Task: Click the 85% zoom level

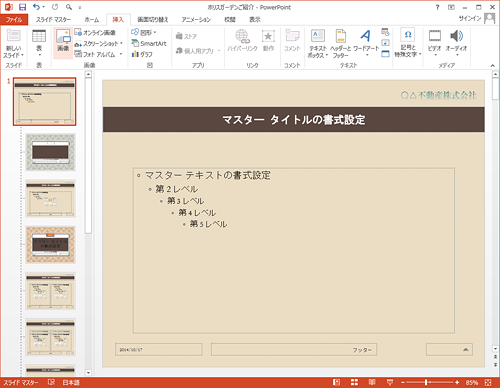Action: pos(472,382)
